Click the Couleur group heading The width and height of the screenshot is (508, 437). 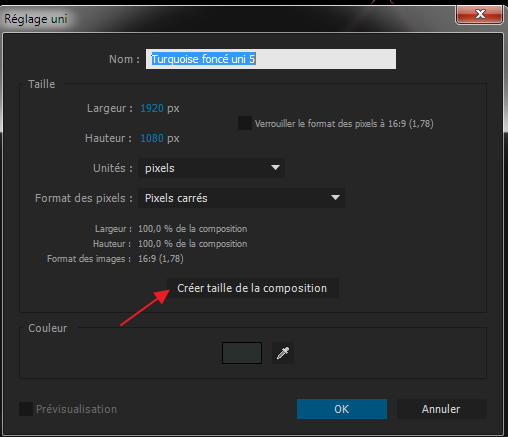[x=48, y=328]
